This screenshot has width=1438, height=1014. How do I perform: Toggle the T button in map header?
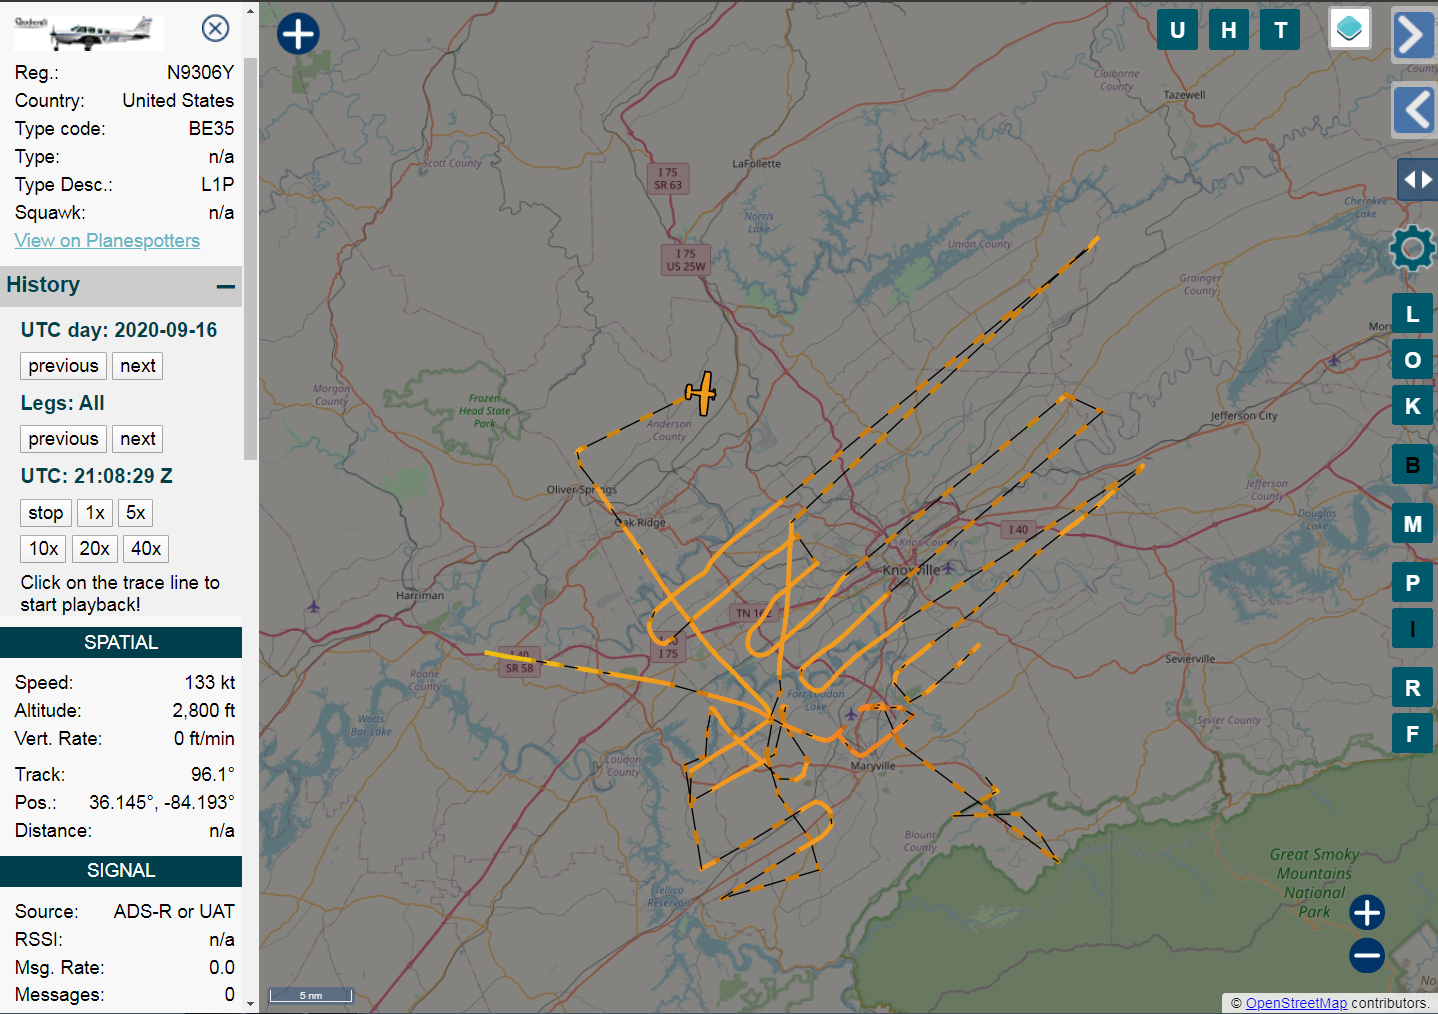[1280, 30]
